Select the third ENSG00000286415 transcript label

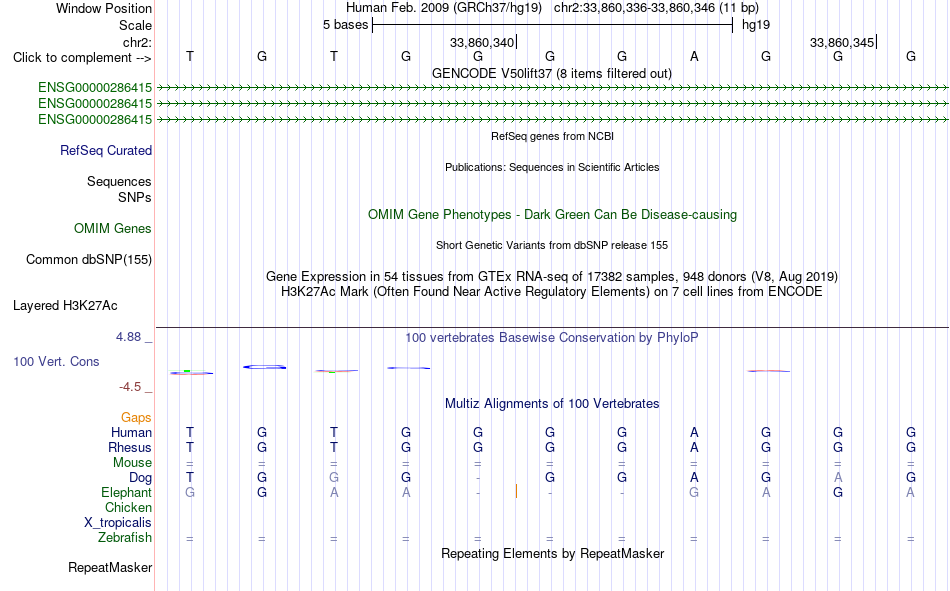tap(95, 119)
